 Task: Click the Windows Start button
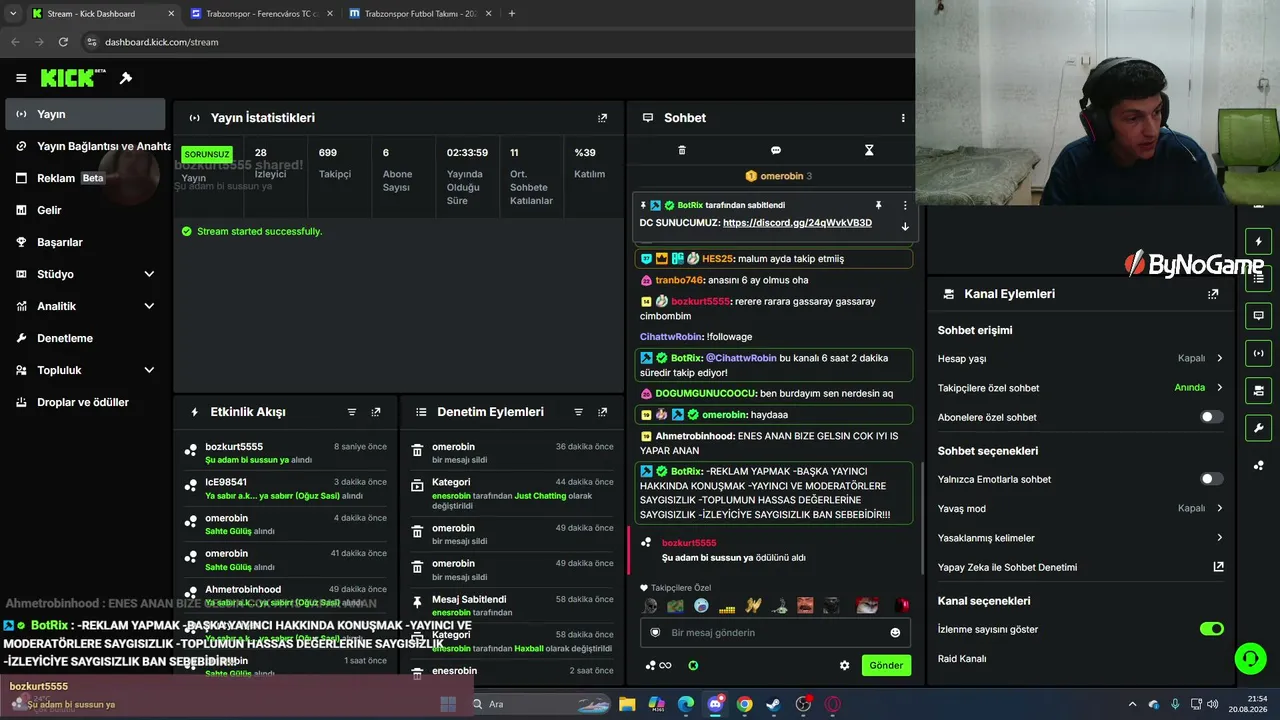coord(448,704)
